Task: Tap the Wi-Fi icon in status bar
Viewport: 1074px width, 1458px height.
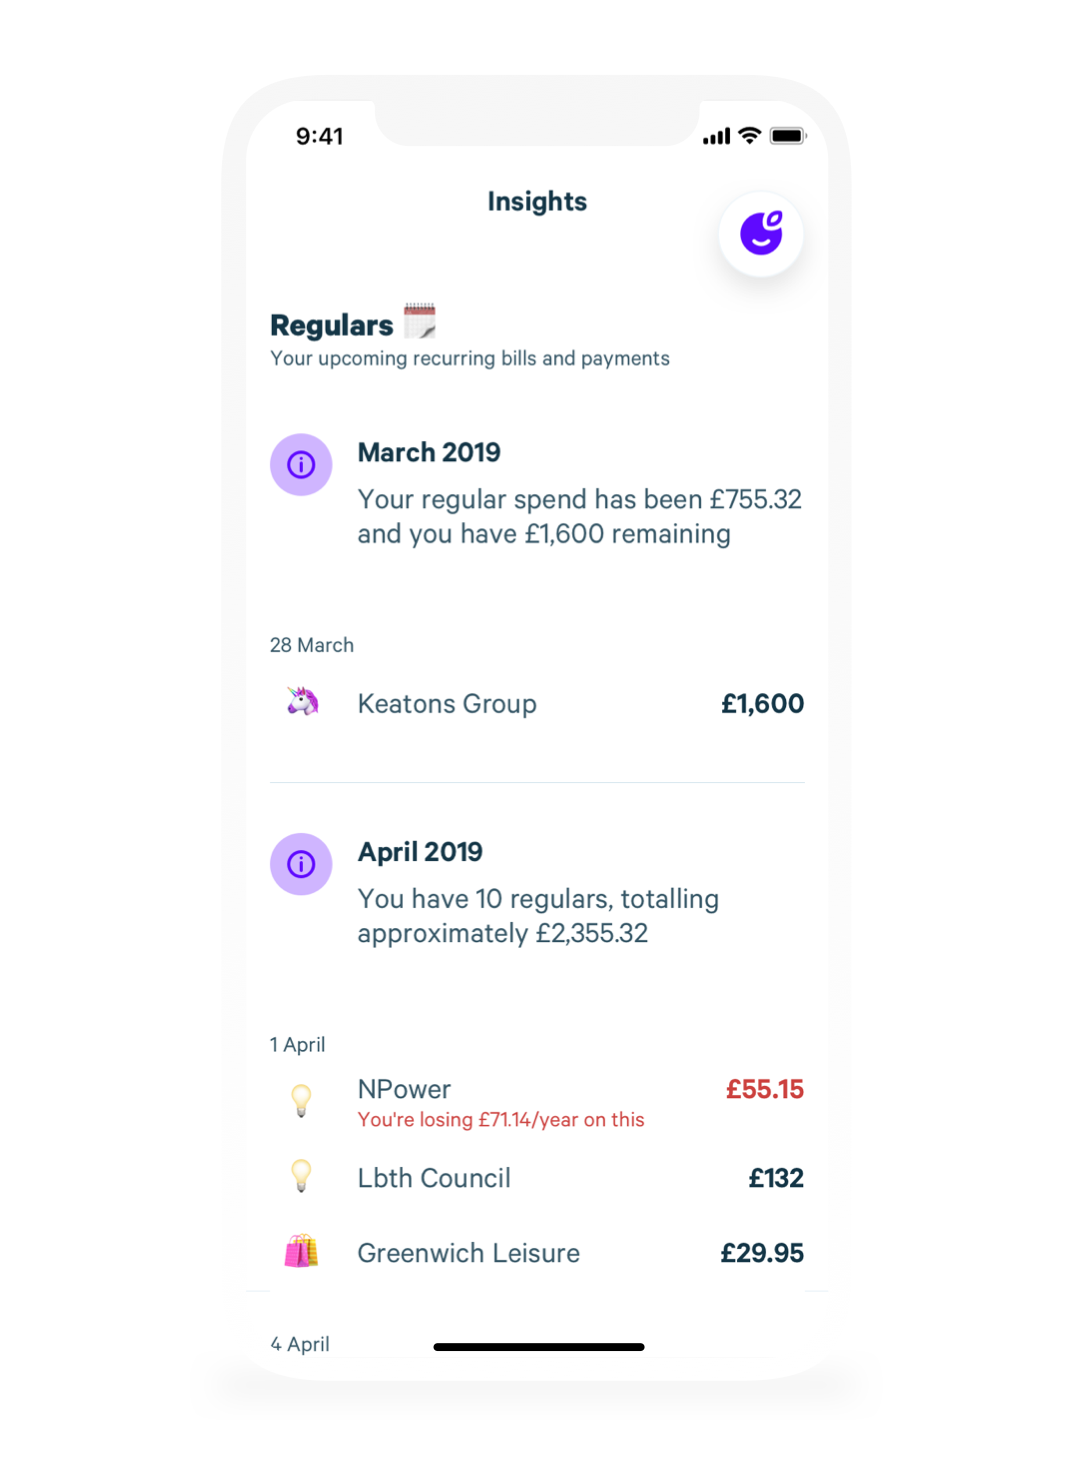Action: (x=750, y=136)
